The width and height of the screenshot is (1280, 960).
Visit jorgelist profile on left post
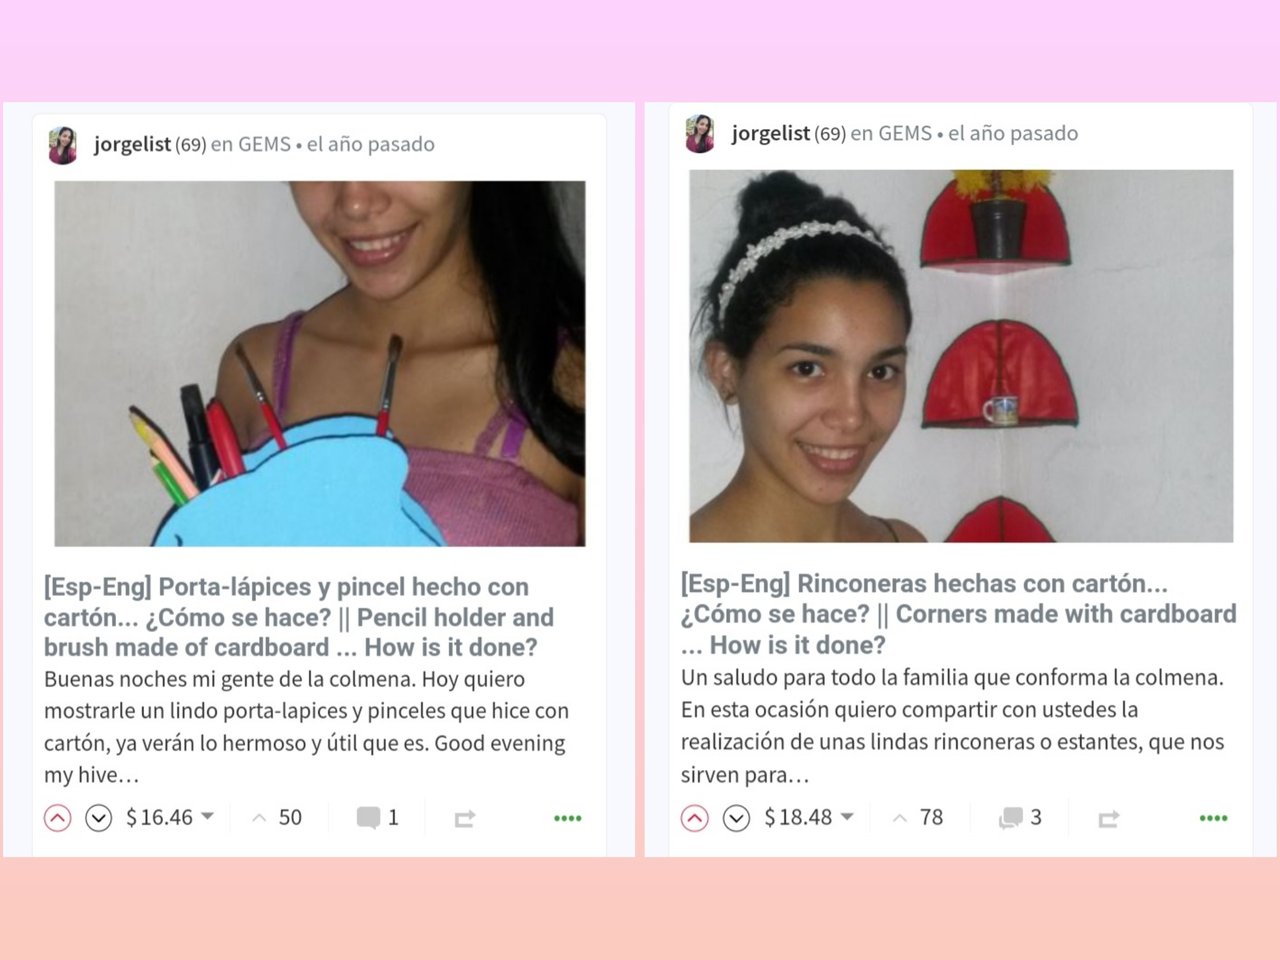133,144
